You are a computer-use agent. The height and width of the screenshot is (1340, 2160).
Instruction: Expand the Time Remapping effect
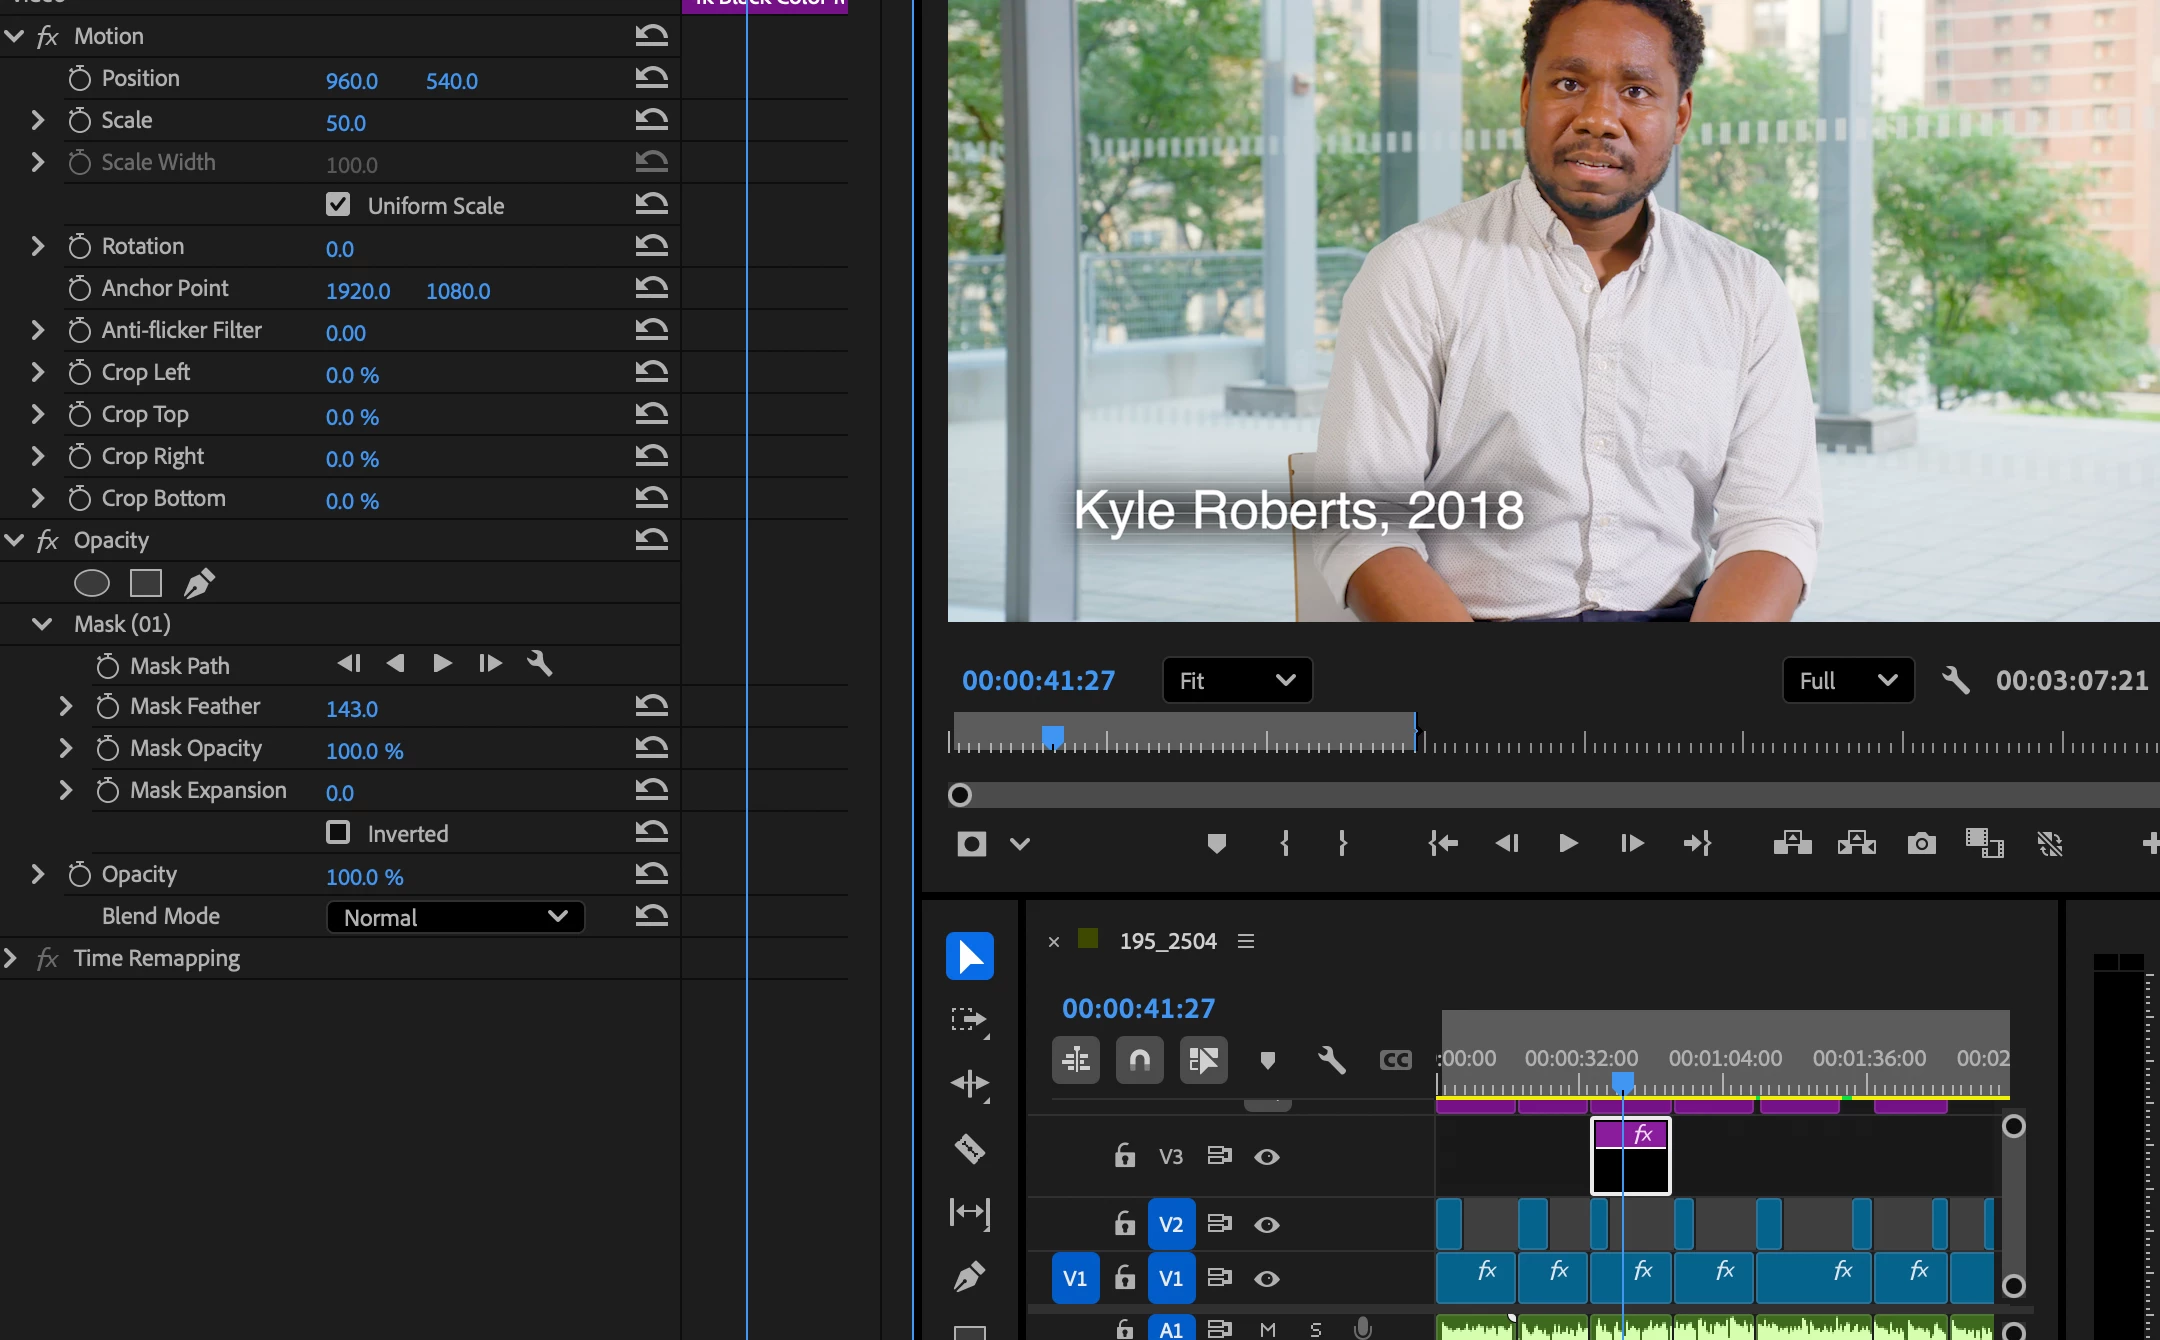pyautogui.click(x=11, y=958)
